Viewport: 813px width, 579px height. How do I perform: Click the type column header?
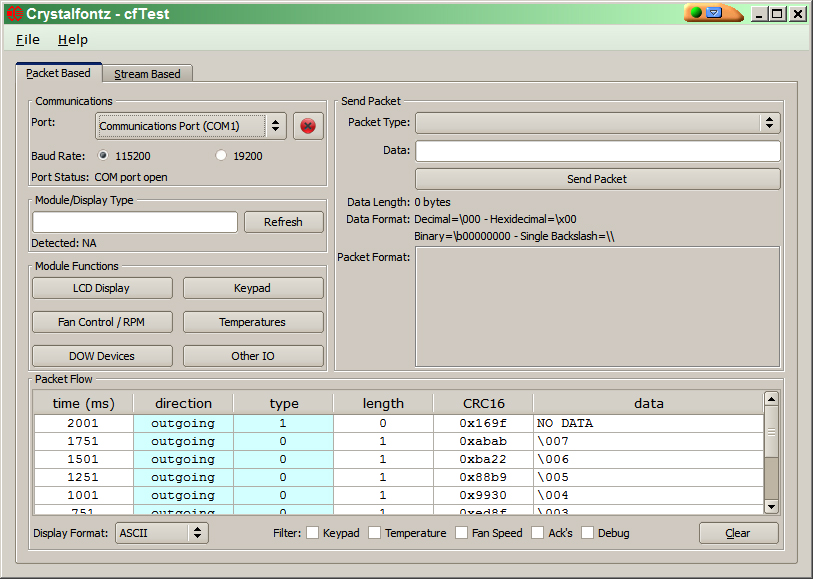(x=283, y=403)
